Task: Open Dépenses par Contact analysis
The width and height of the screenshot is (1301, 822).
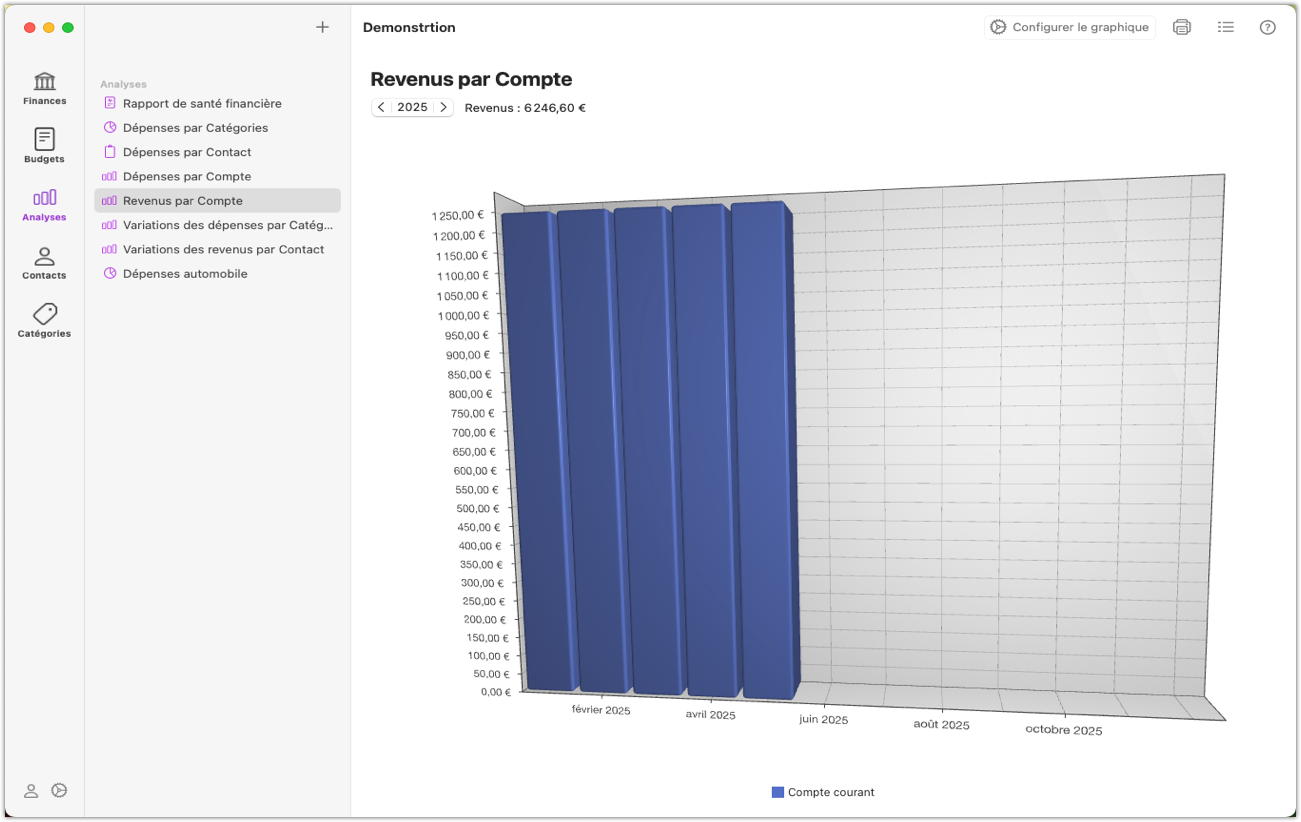Action: click(x=217, y=152)
